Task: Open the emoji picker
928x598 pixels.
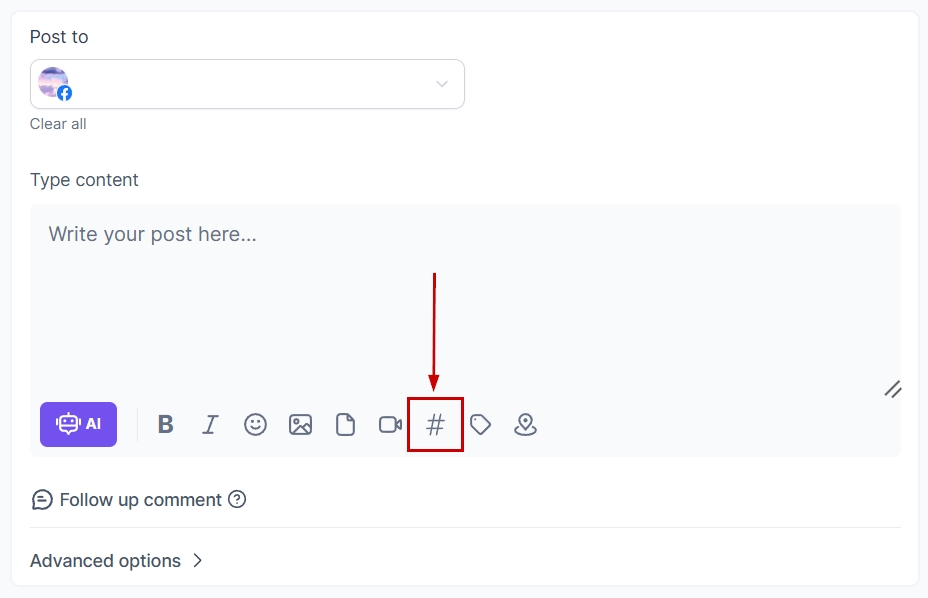Action: [256, 425]
